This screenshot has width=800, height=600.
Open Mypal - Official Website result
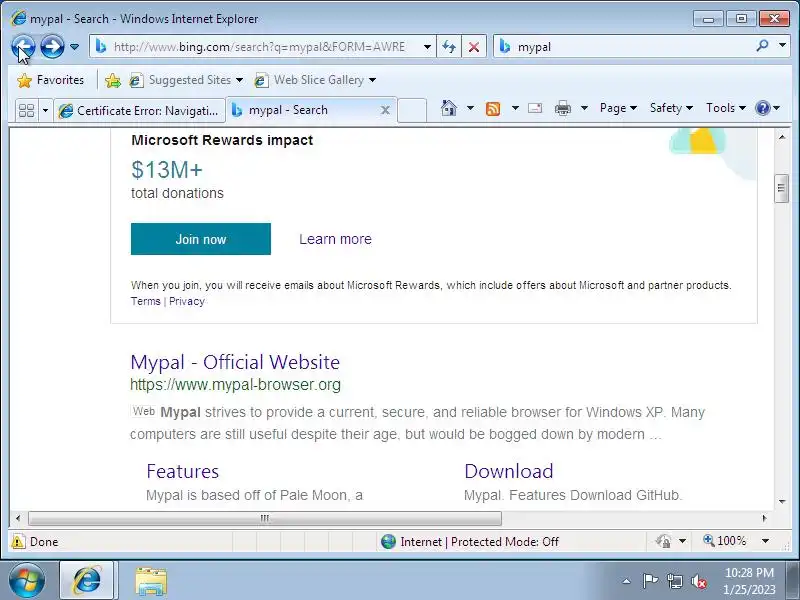pyautogui.click(x=235, y=362)
